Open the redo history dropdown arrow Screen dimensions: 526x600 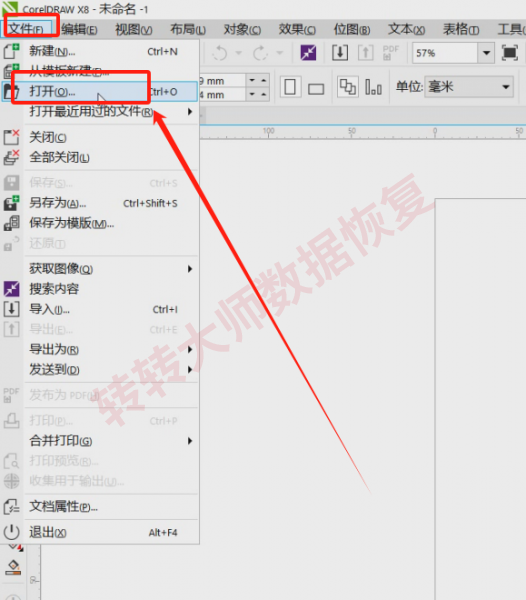point(280,53)
